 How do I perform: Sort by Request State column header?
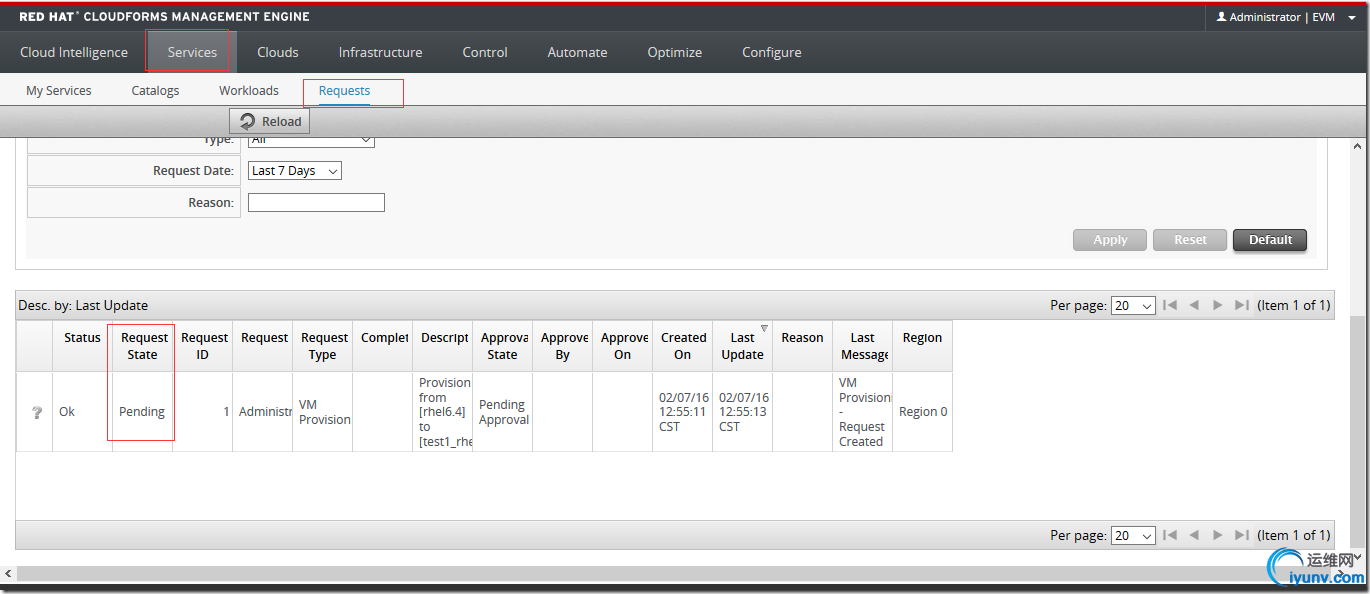click(142, 346)
